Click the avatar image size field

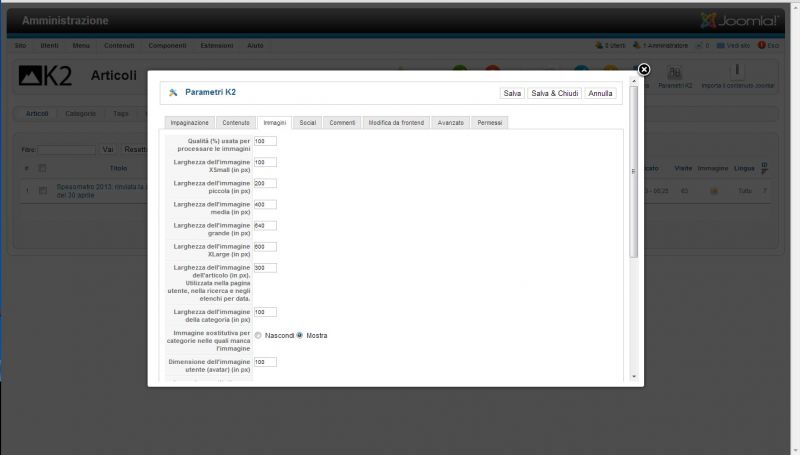pos(265,362)
